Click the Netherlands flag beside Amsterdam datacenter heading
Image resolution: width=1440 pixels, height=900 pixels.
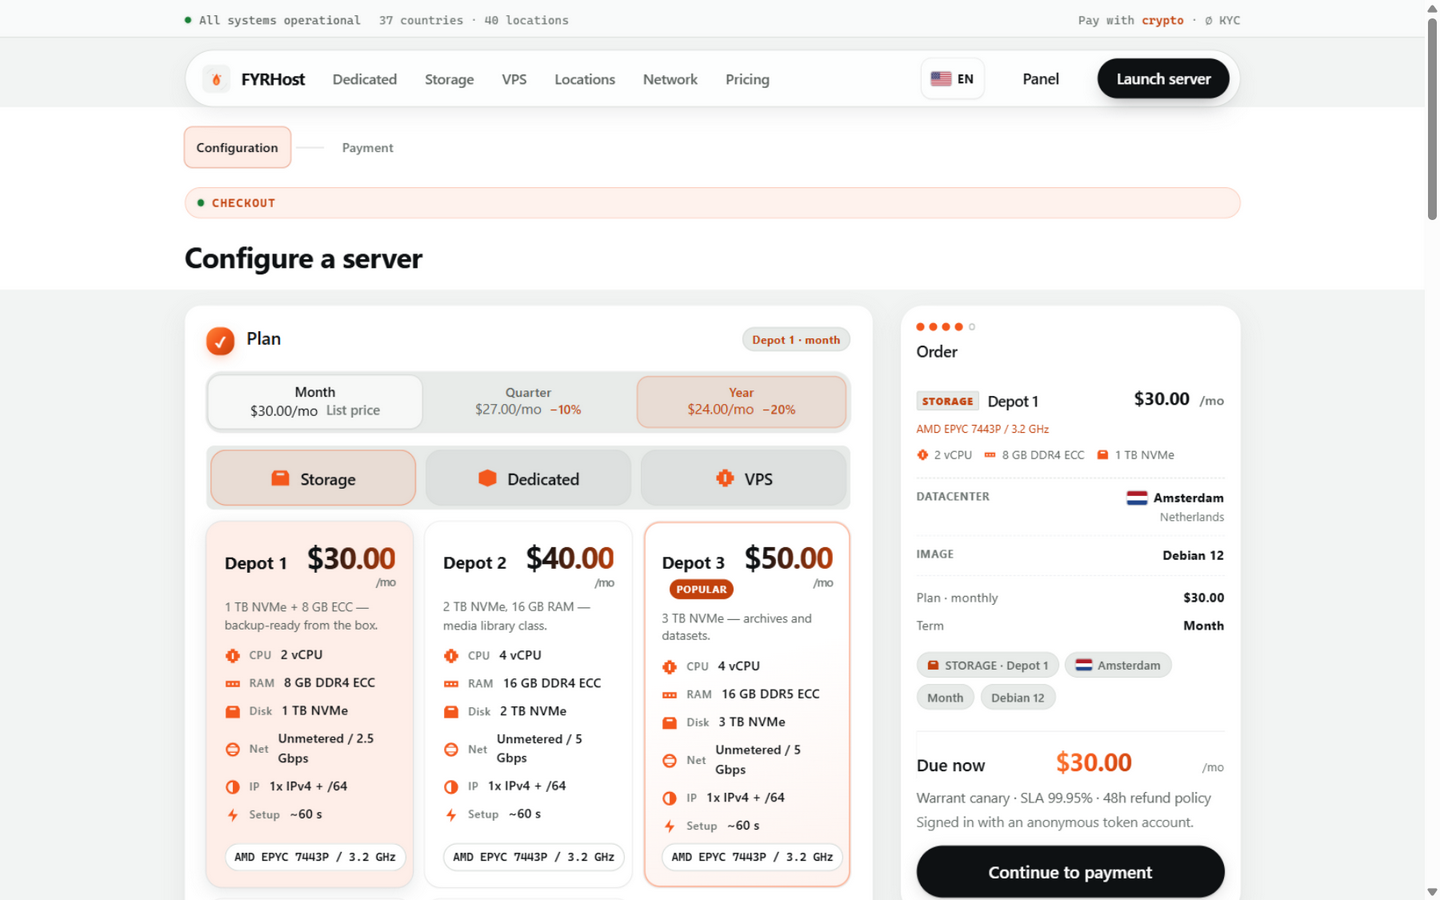point(1137,498)
